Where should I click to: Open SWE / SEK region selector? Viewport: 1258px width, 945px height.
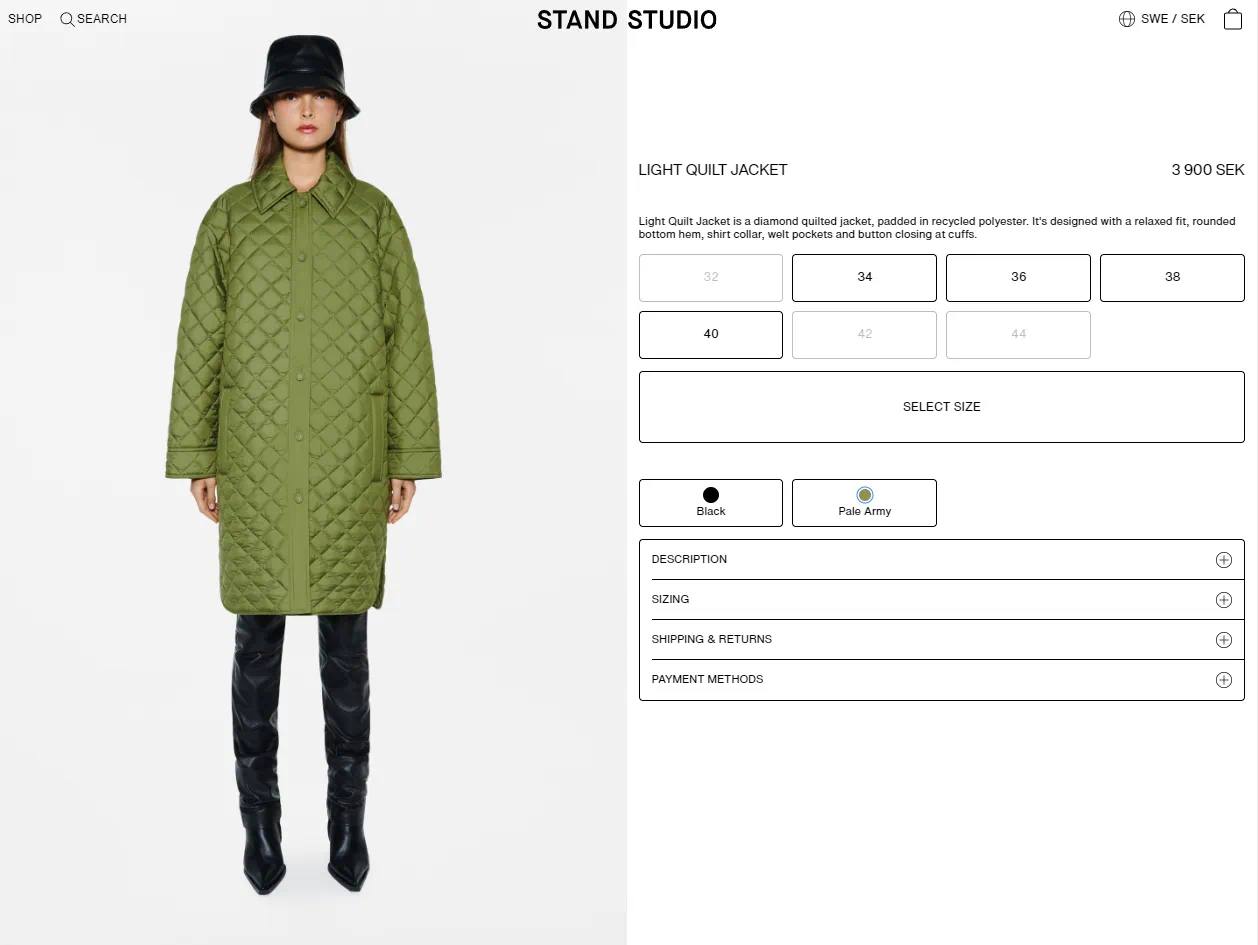(x=1173, y=19)
